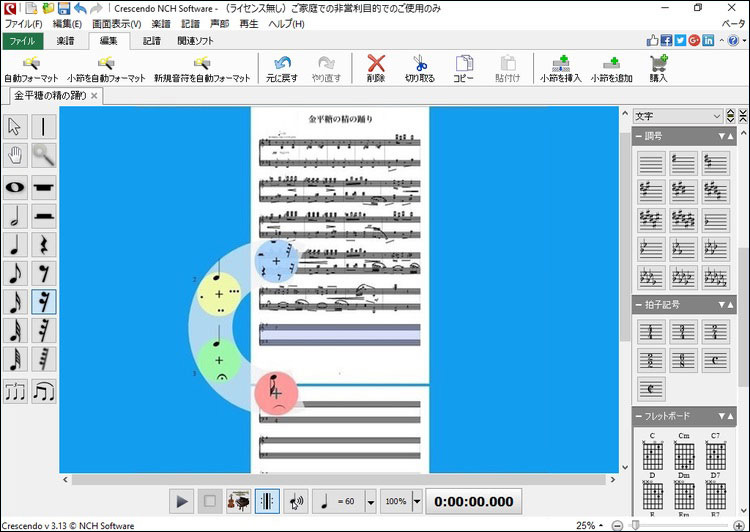Select the one-flat key signature

pos(716,221)
